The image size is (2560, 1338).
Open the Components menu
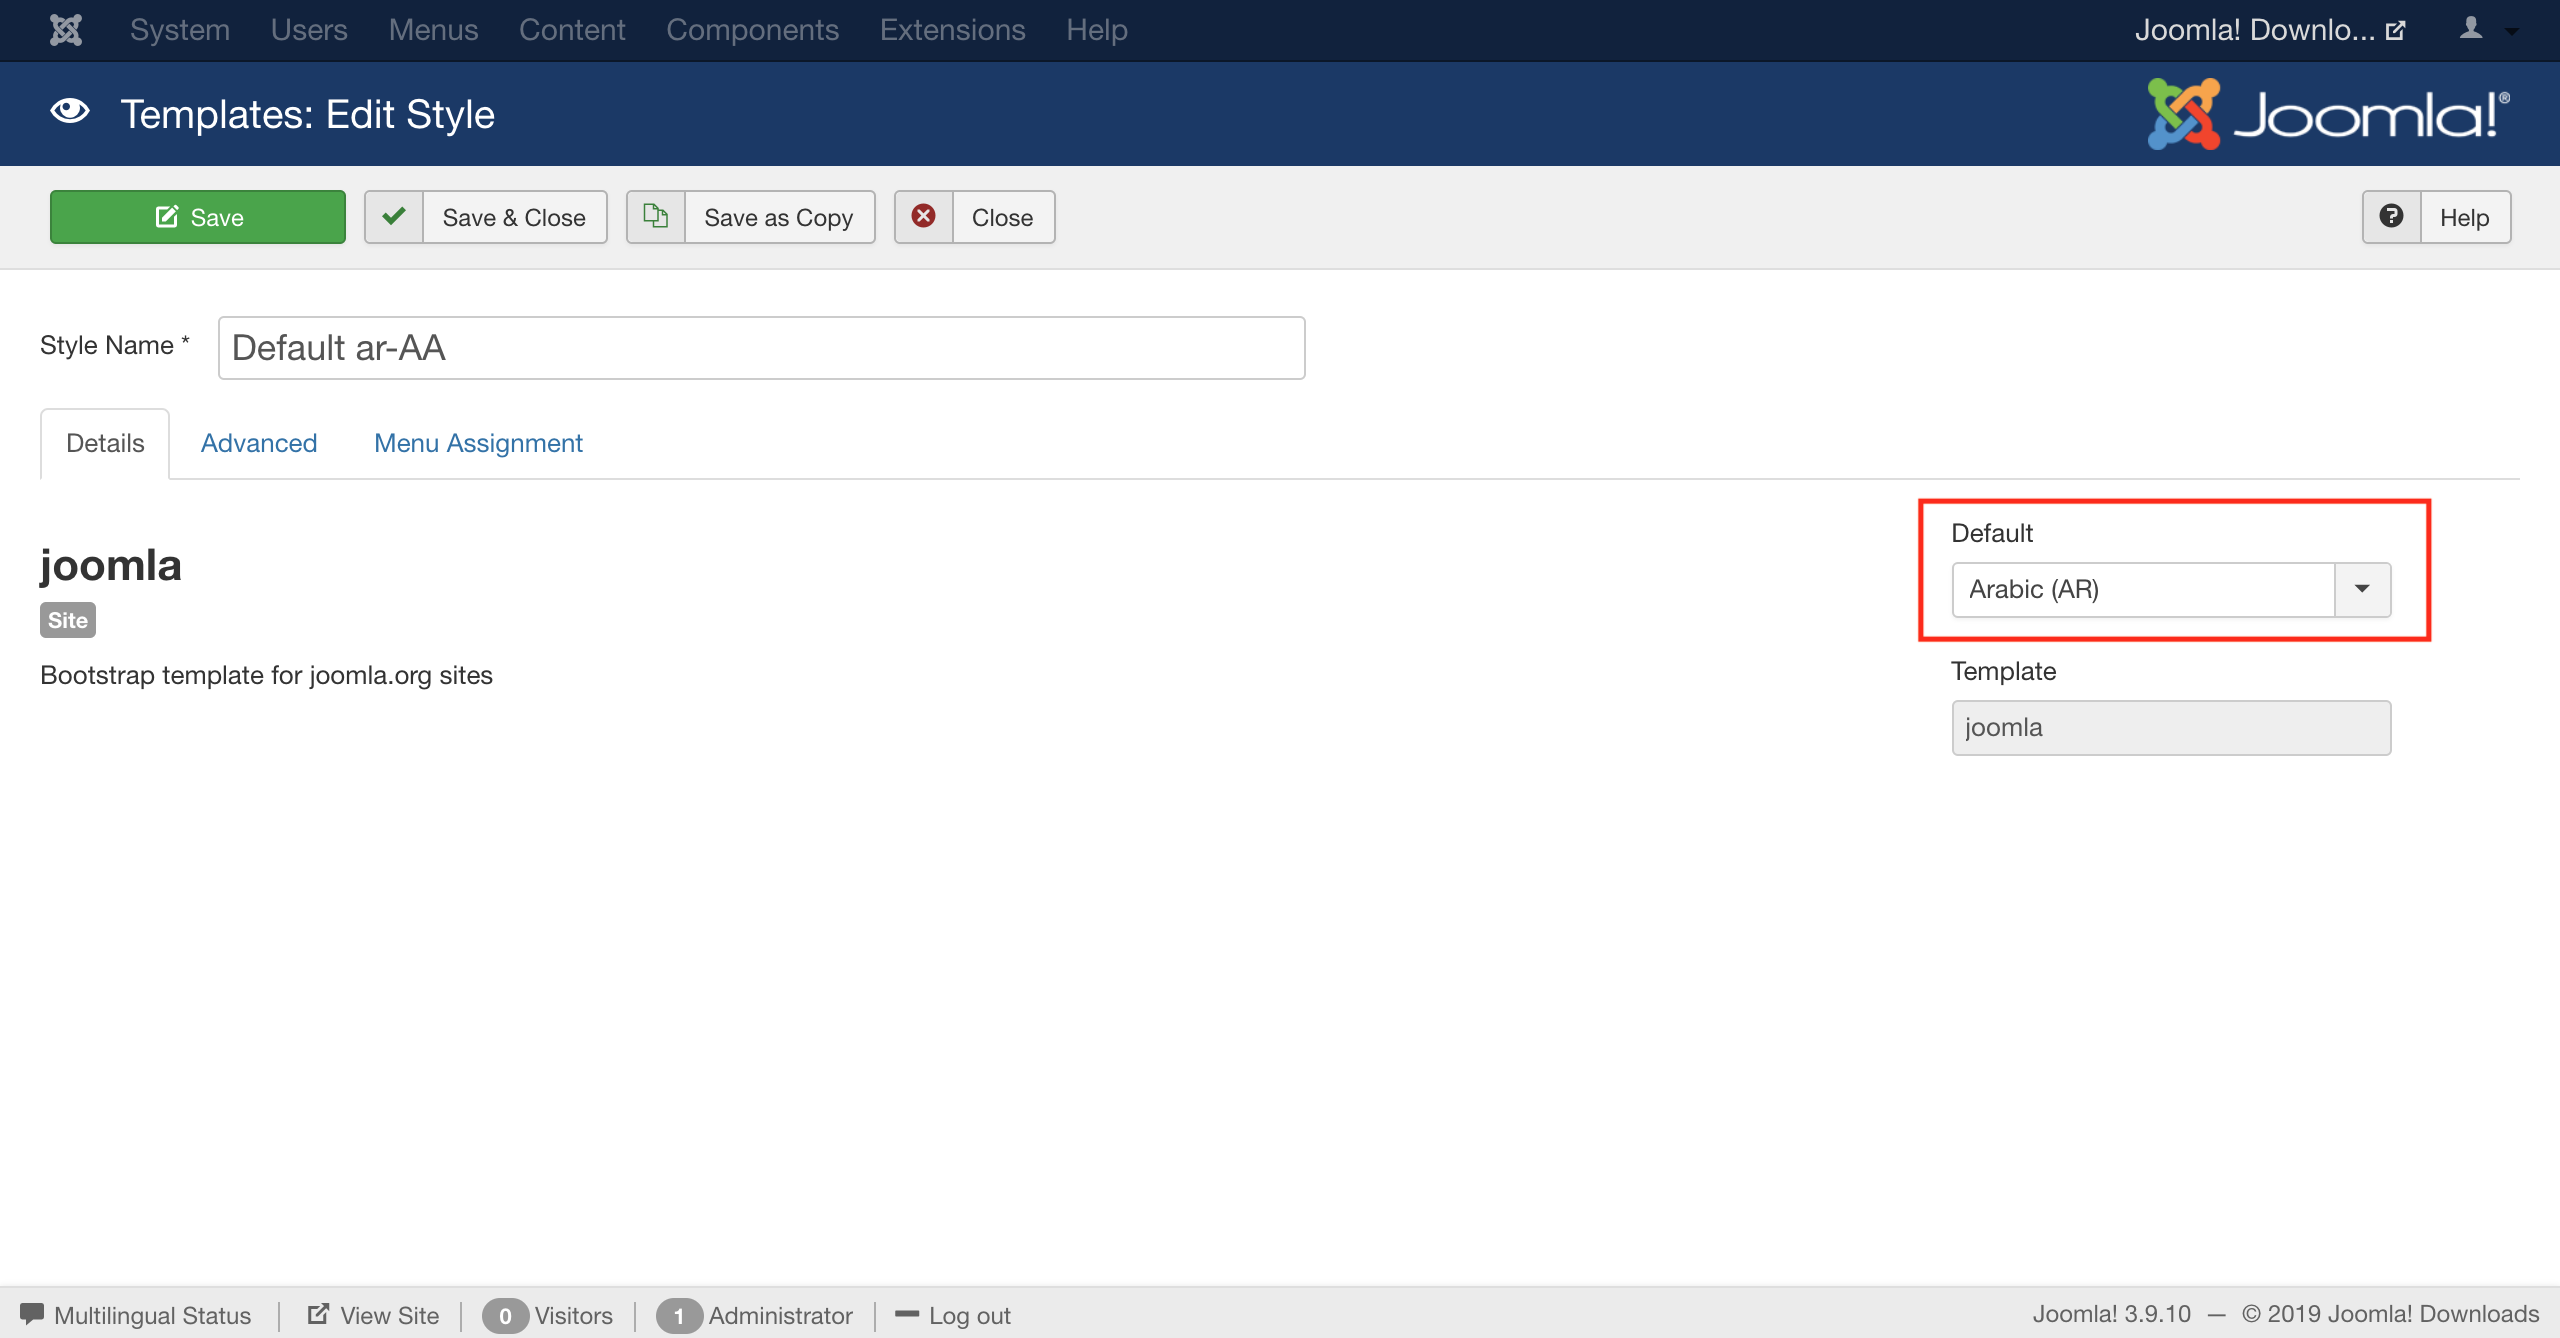[753, 30]
